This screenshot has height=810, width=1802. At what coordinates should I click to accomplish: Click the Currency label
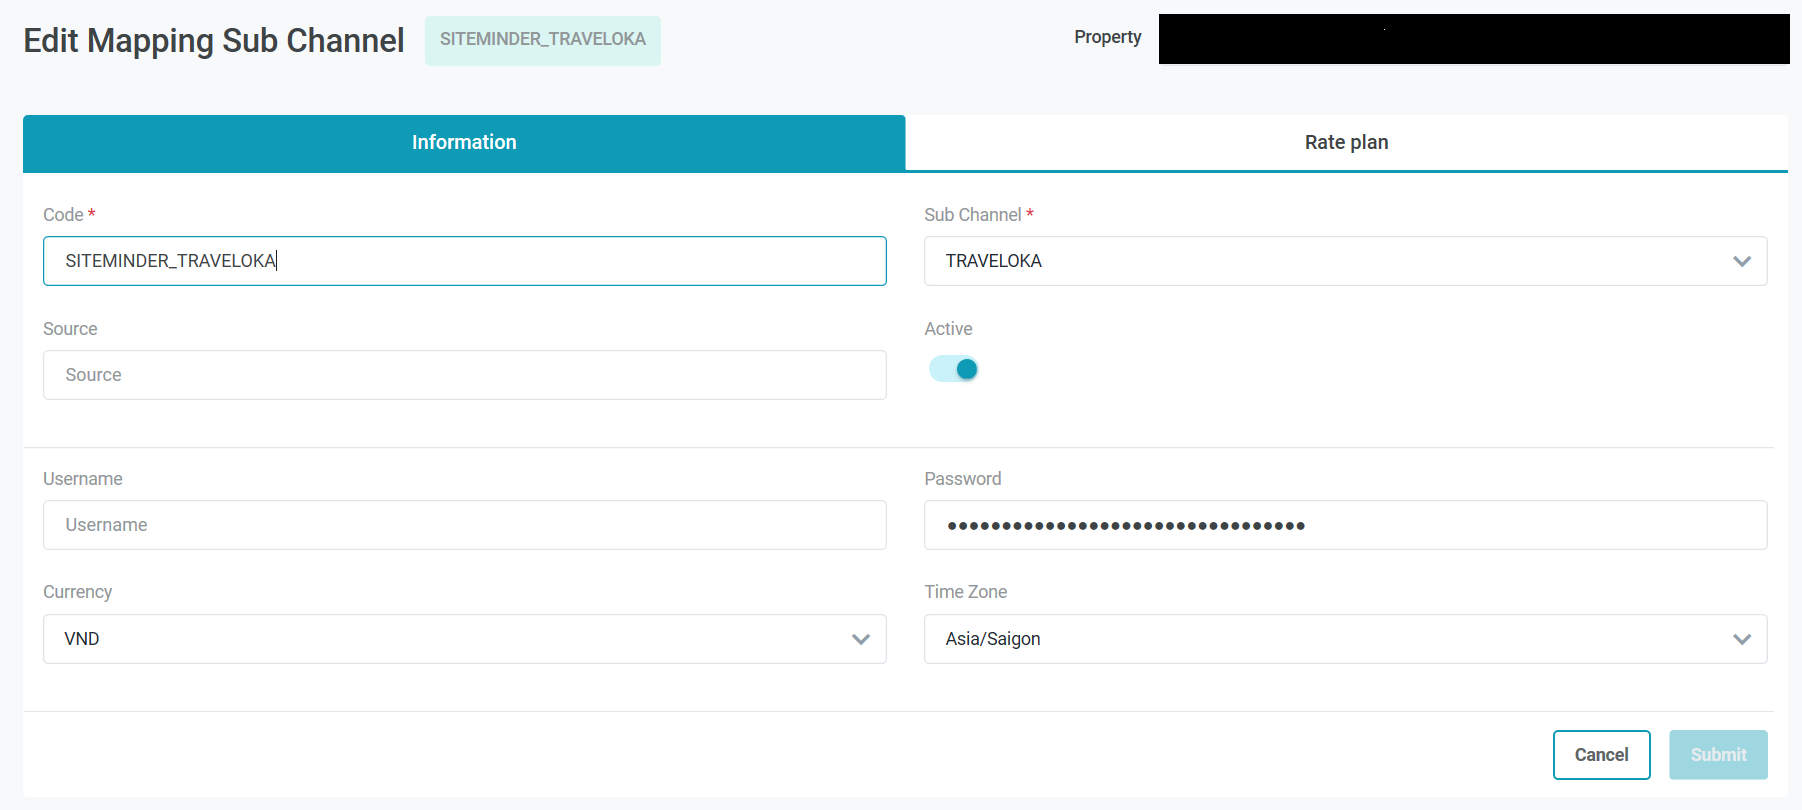click(78, 592)
